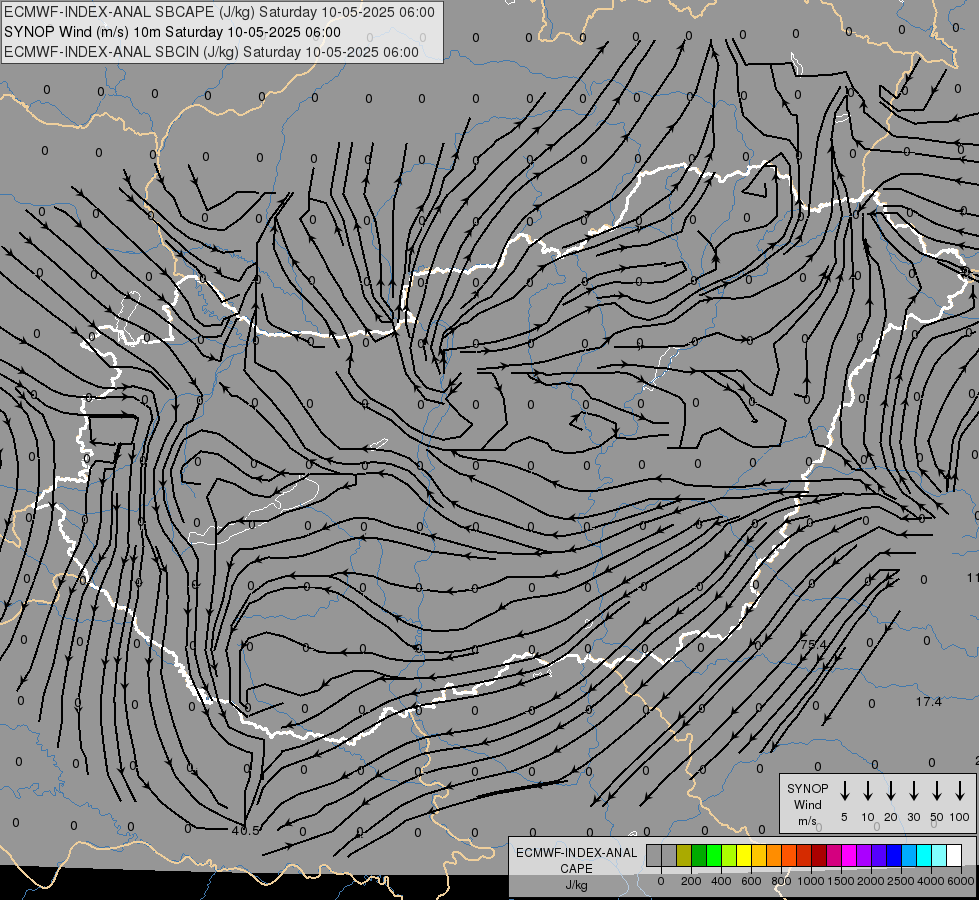Pick the white swatch at legend end
The height and width of the screenshot is (900, 979).
pos(954,855)
